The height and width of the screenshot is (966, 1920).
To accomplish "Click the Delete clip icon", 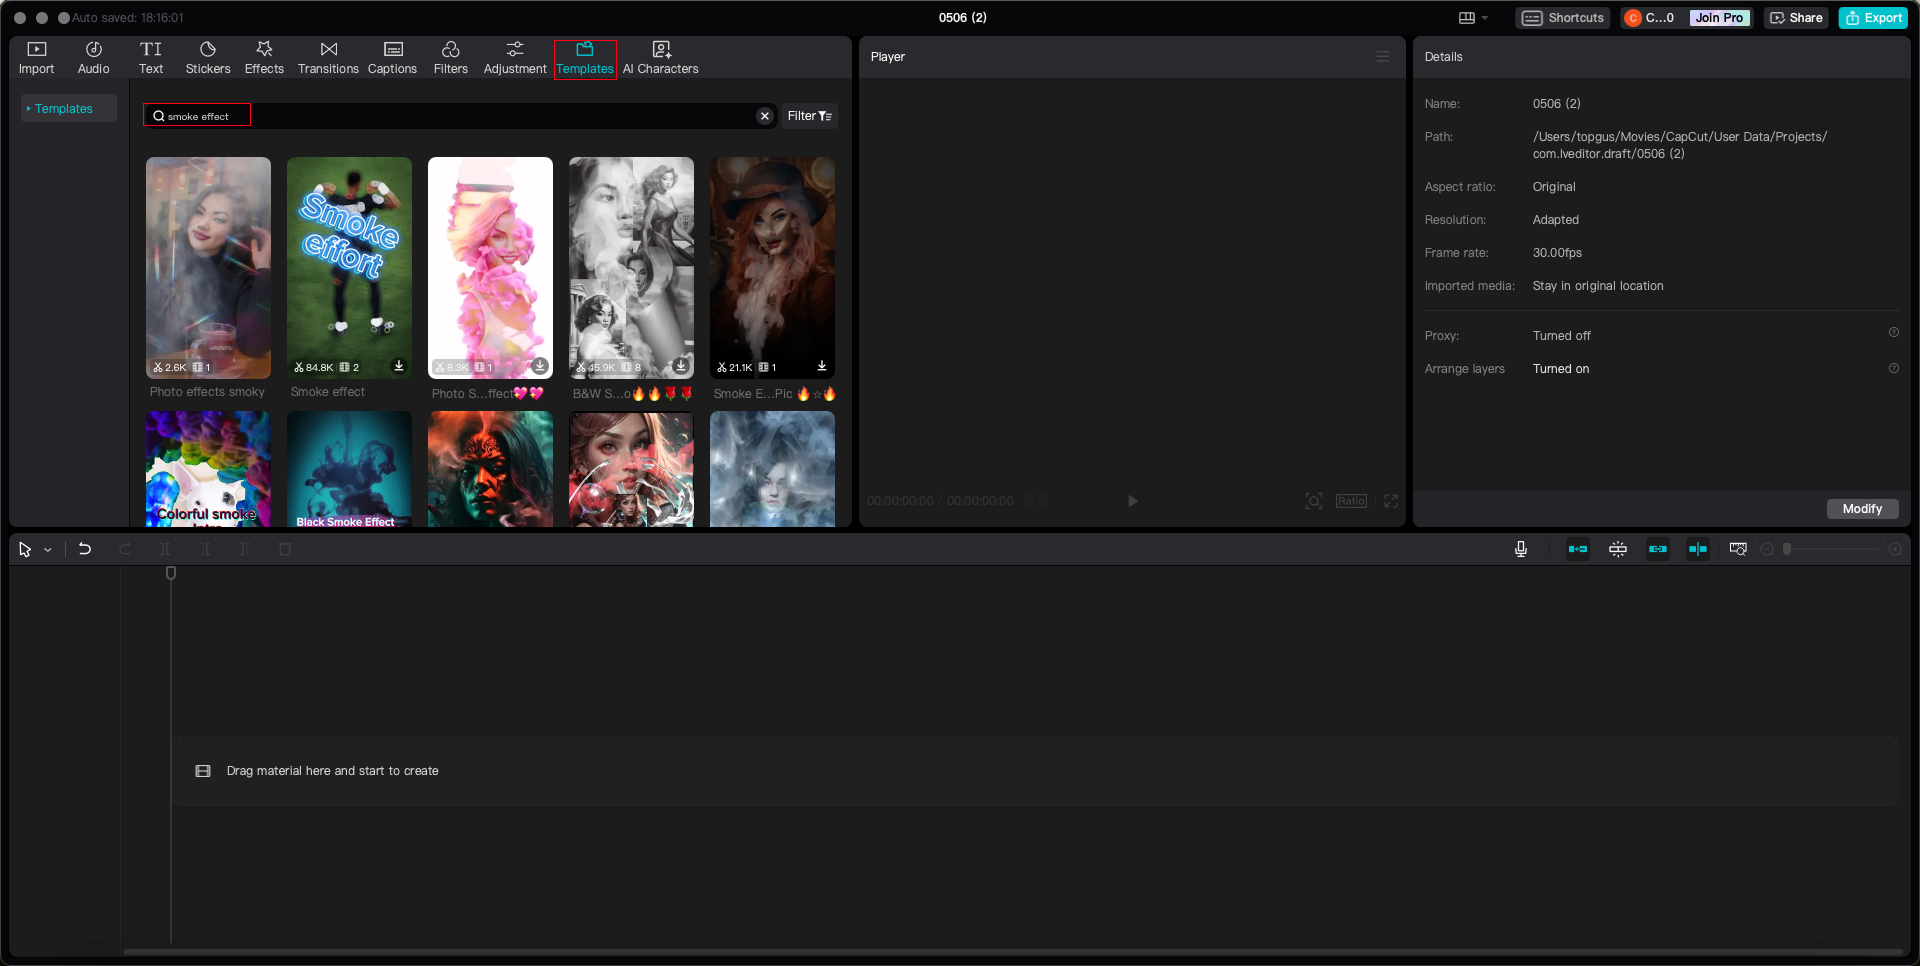I will tap(285, 549).
